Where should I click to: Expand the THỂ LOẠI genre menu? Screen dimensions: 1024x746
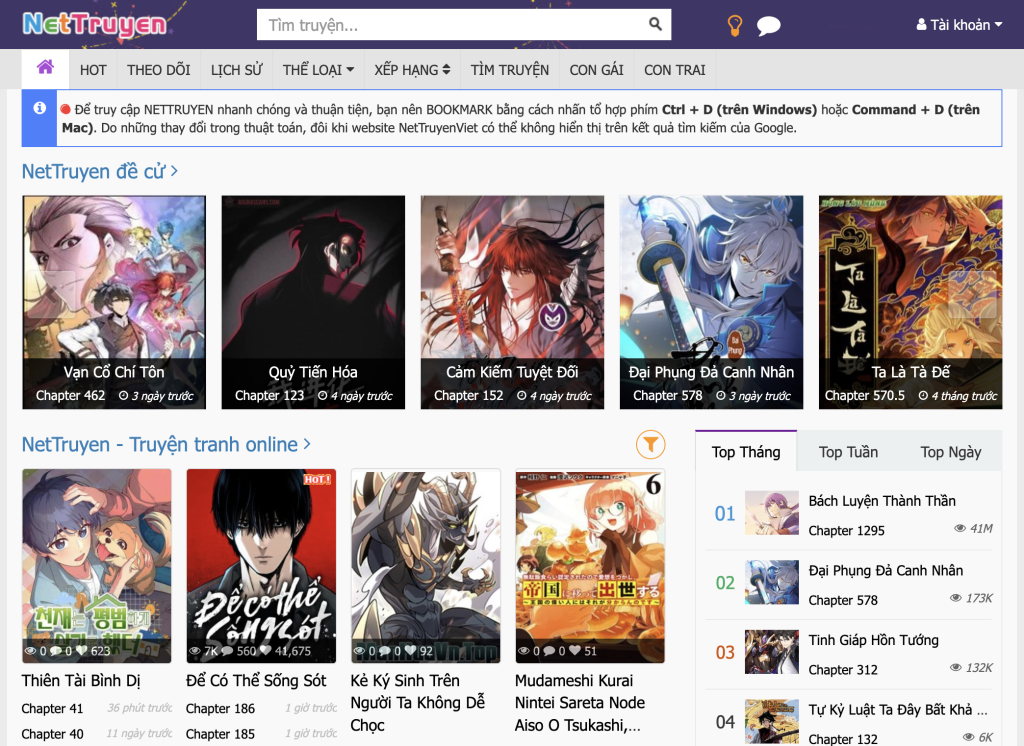coord(318,70)
